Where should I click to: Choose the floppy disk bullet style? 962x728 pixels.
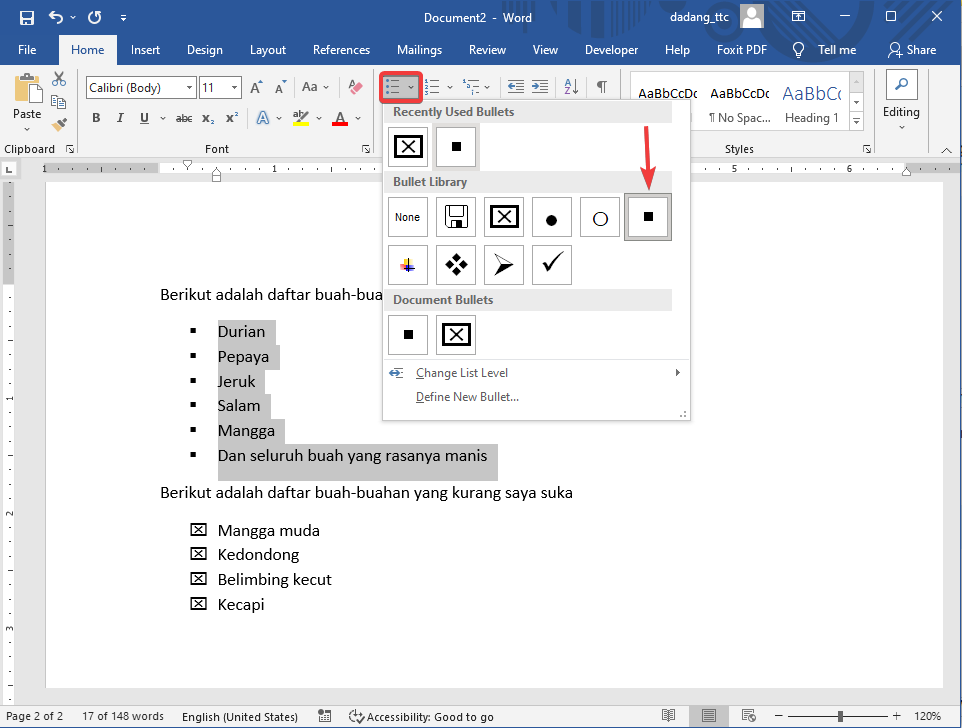456,217
